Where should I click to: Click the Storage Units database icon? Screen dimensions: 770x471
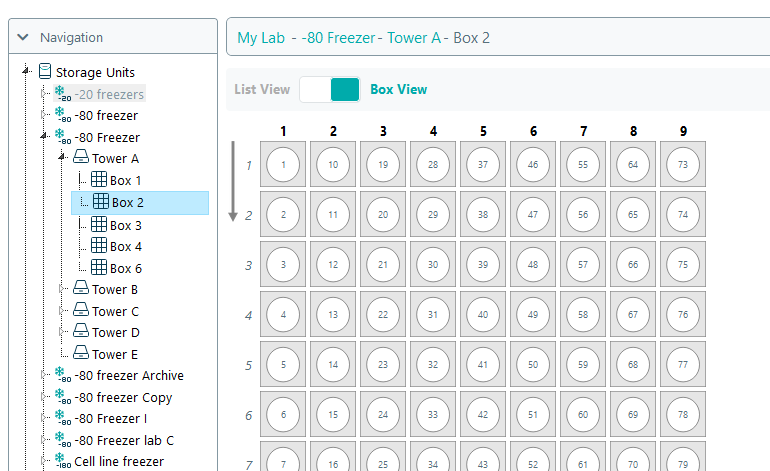45,72
